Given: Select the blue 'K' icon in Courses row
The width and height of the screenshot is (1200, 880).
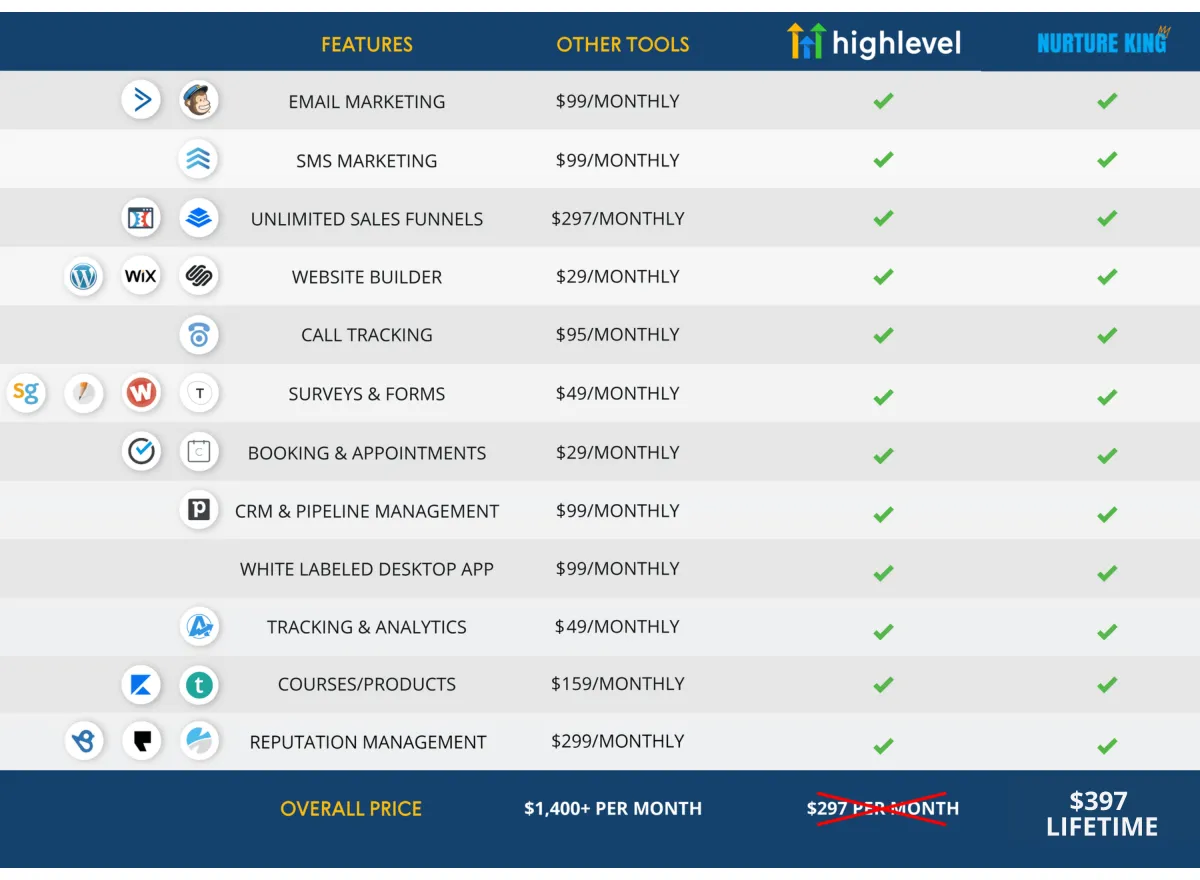Looking at the screenshot, I should point(141,684).
